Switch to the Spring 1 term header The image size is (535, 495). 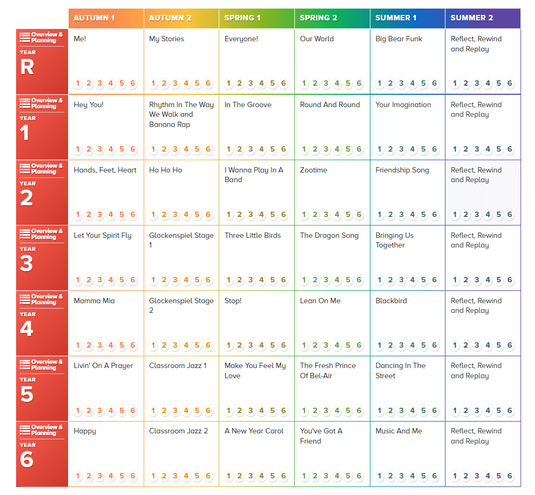(257, 18)
